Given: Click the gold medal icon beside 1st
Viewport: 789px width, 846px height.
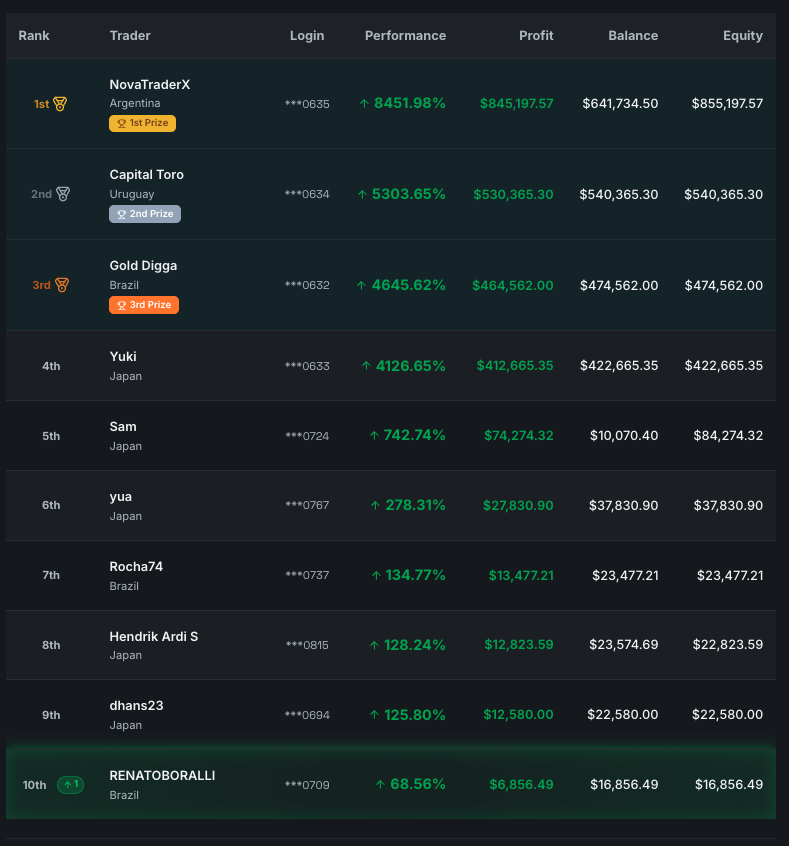Looking at the screenshot, I should 60,104.
